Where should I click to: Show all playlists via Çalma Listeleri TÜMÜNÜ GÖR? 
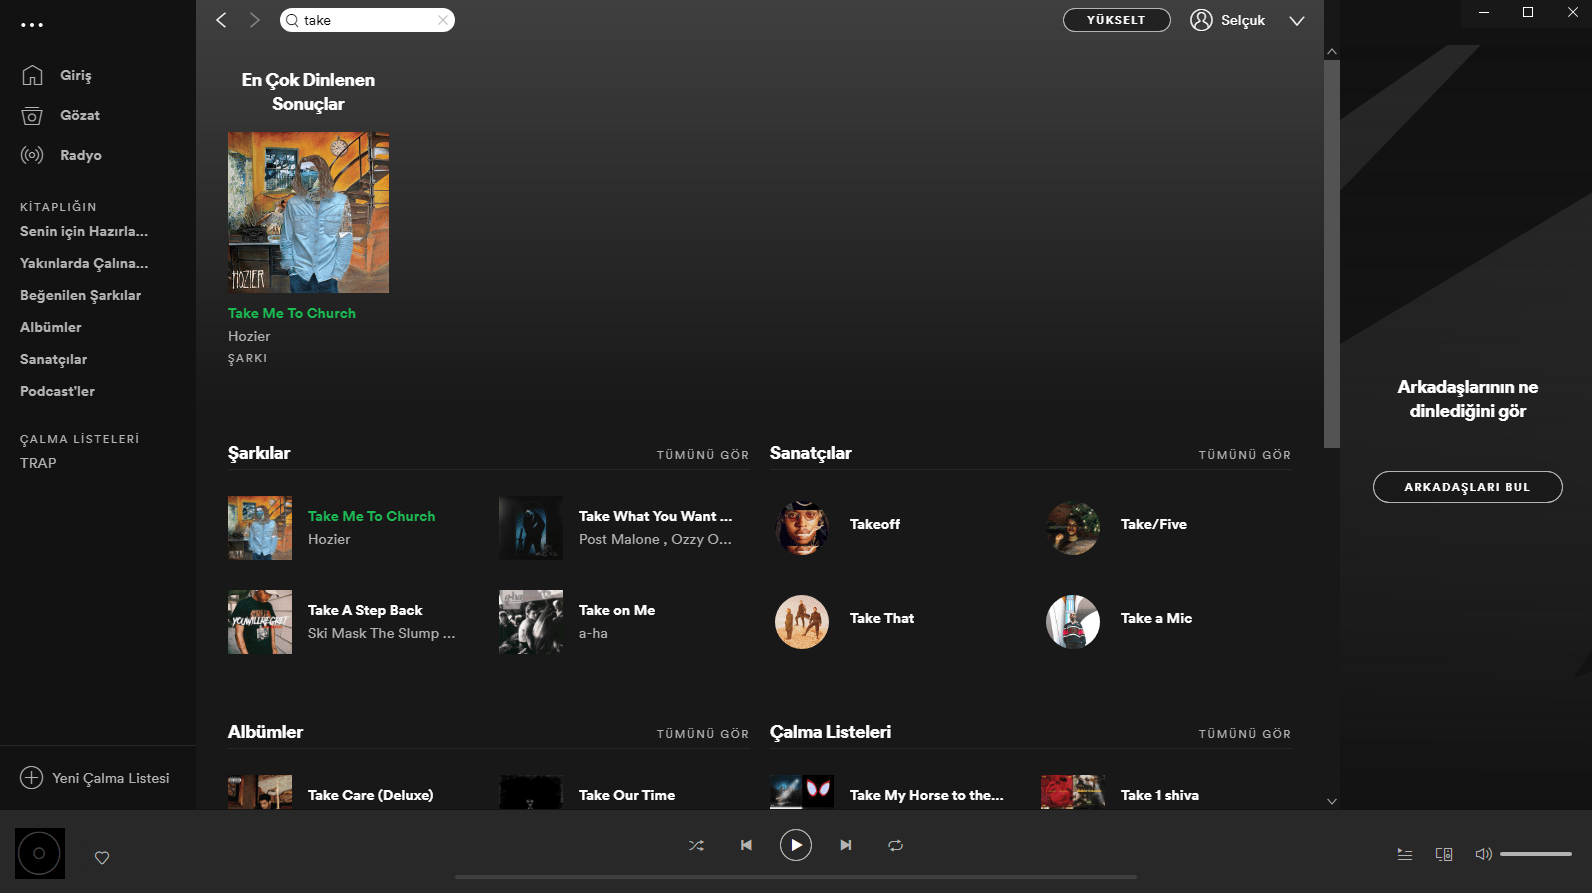[x=1245, y=734]
